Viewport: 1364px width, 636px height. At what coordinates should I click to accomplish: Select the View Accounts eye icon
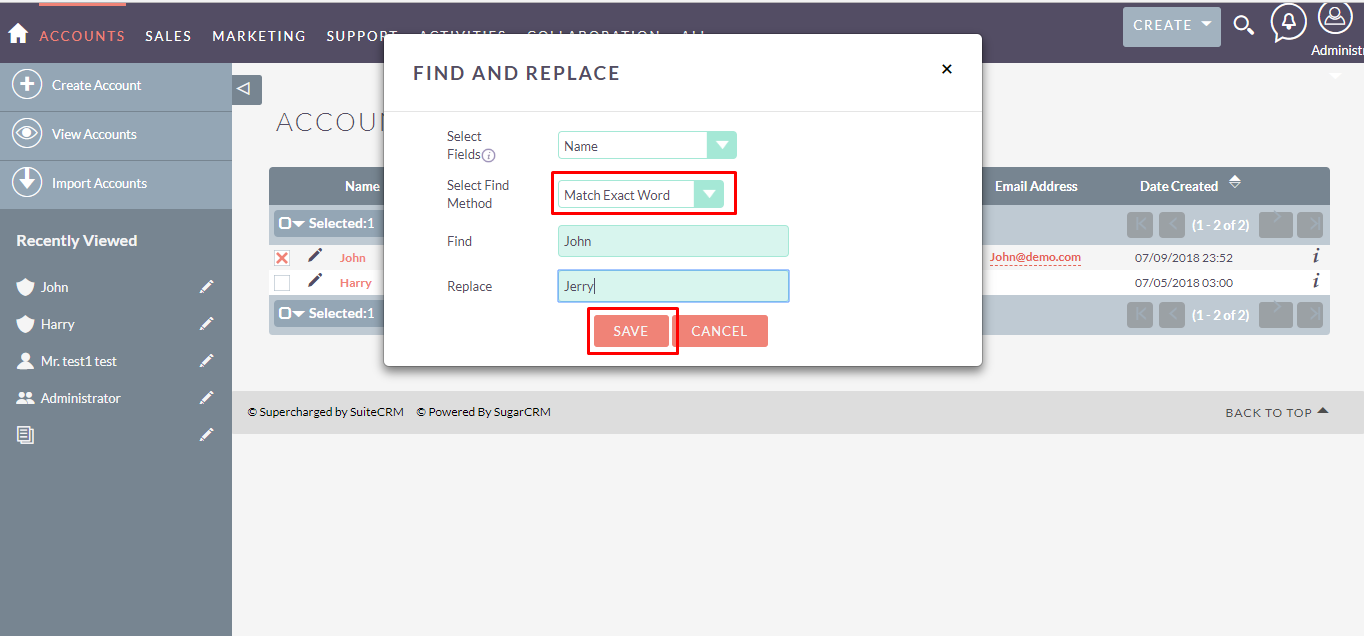pyautogui.click(x=28, y=133)
